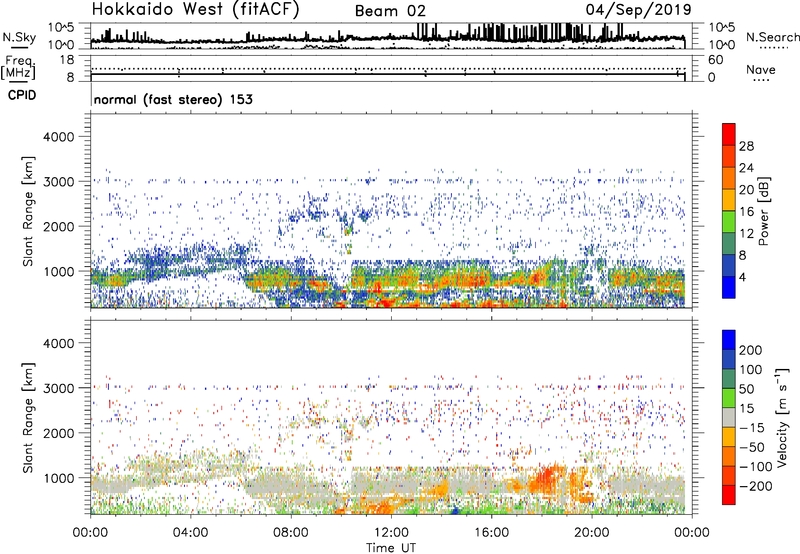
Task: Pick the gray segment of Velocity colorbar
Action: (x=729, y=418)
